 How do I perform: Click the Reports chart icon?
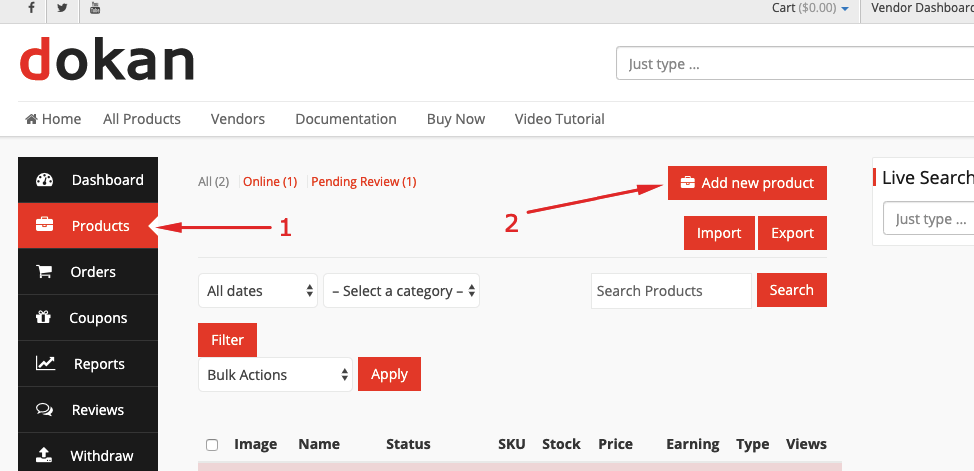coord(45,364)
